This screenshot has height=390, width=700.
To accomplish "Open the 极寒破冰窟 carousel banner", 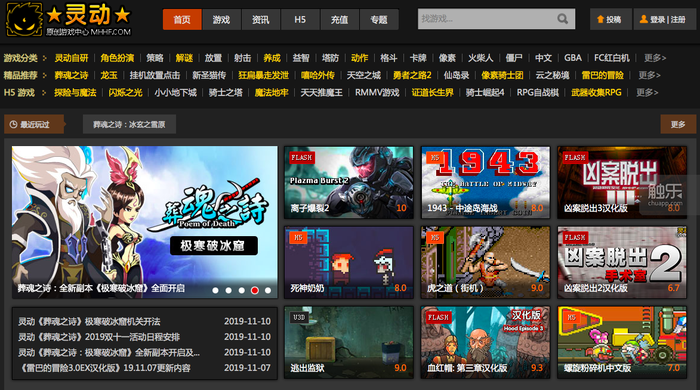I will point(145,222).
